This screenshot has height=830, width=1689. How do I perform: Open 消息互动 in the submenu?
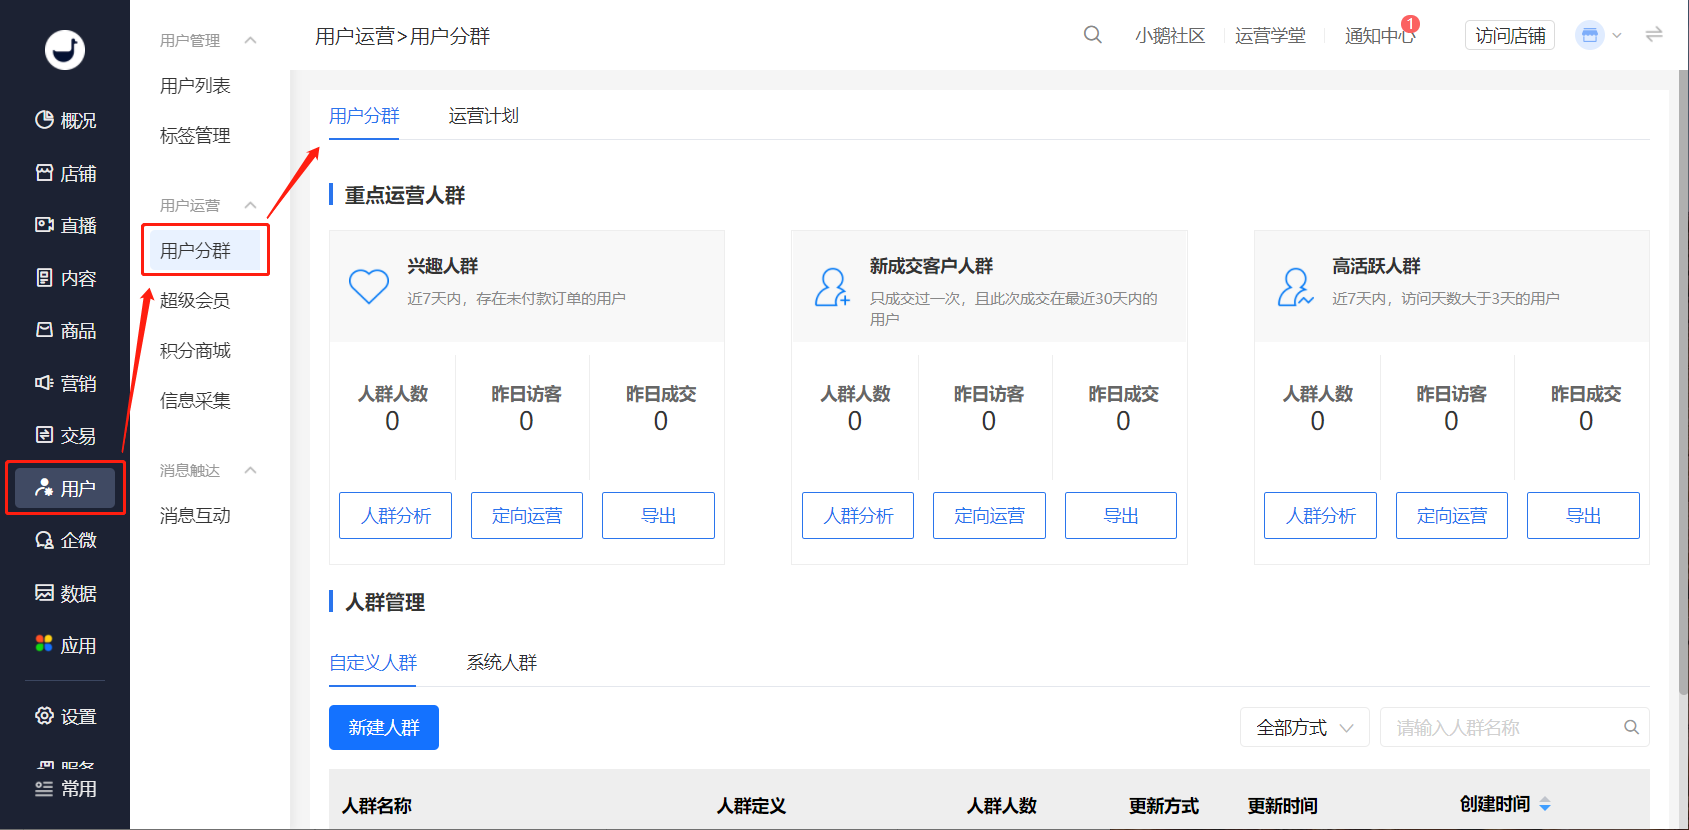point(195,515)
